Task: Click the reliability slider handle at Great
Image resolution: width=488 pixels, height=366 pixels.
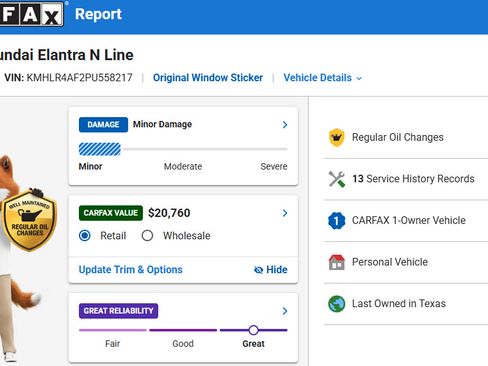Action: coord(253,330)
